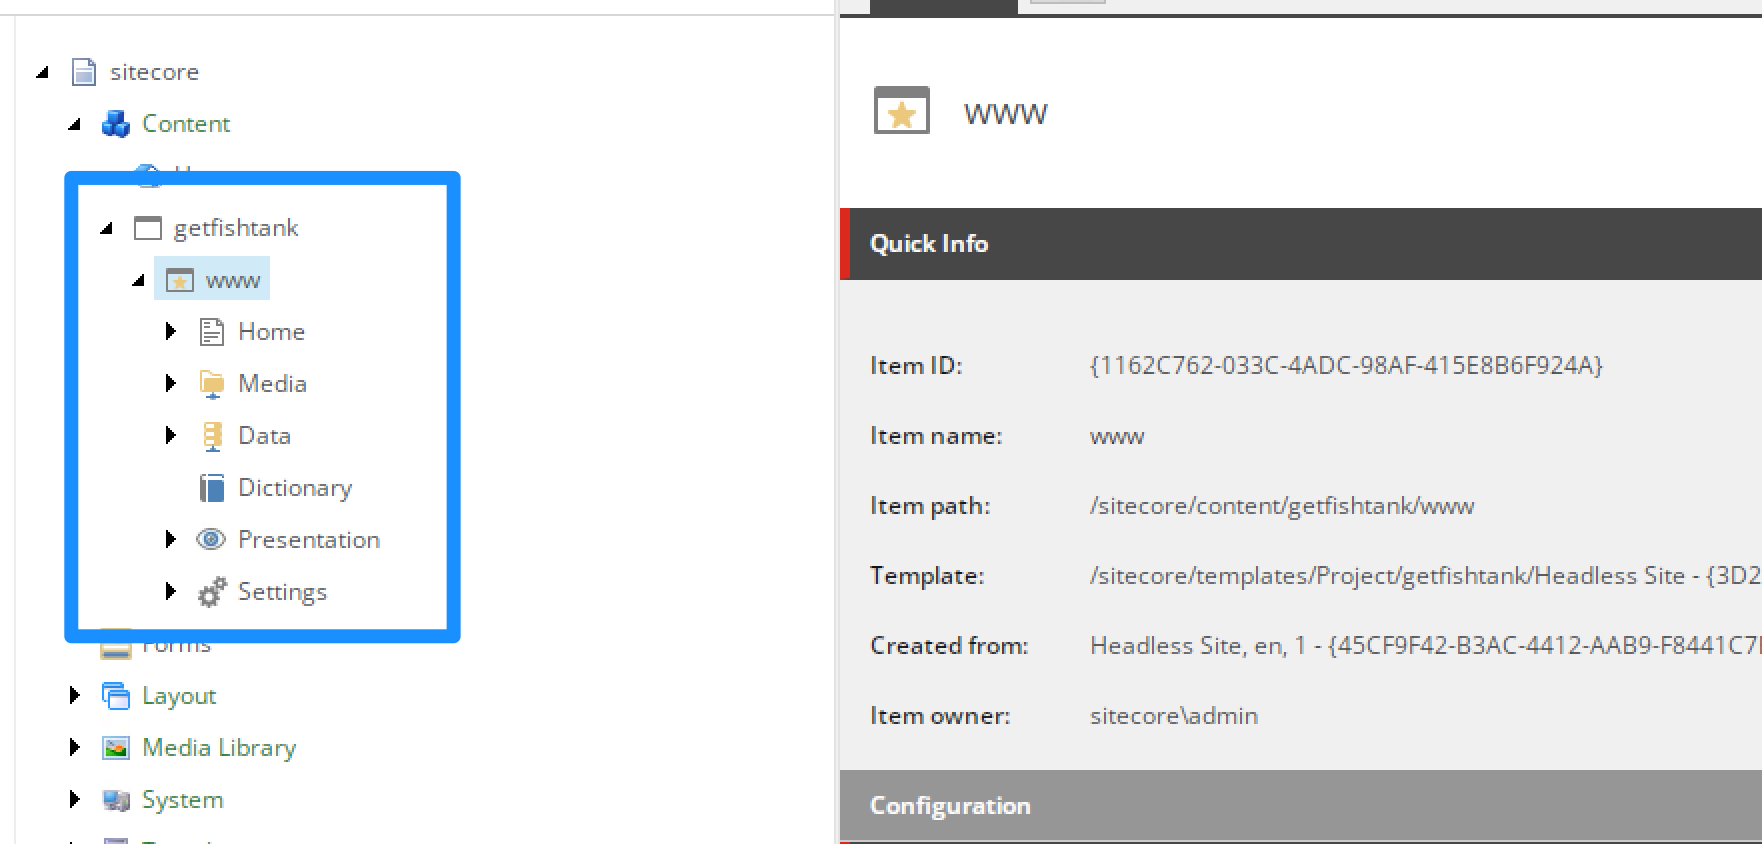Expand the Settings node
Screen dimensions: 1762x844
point(171,591)
